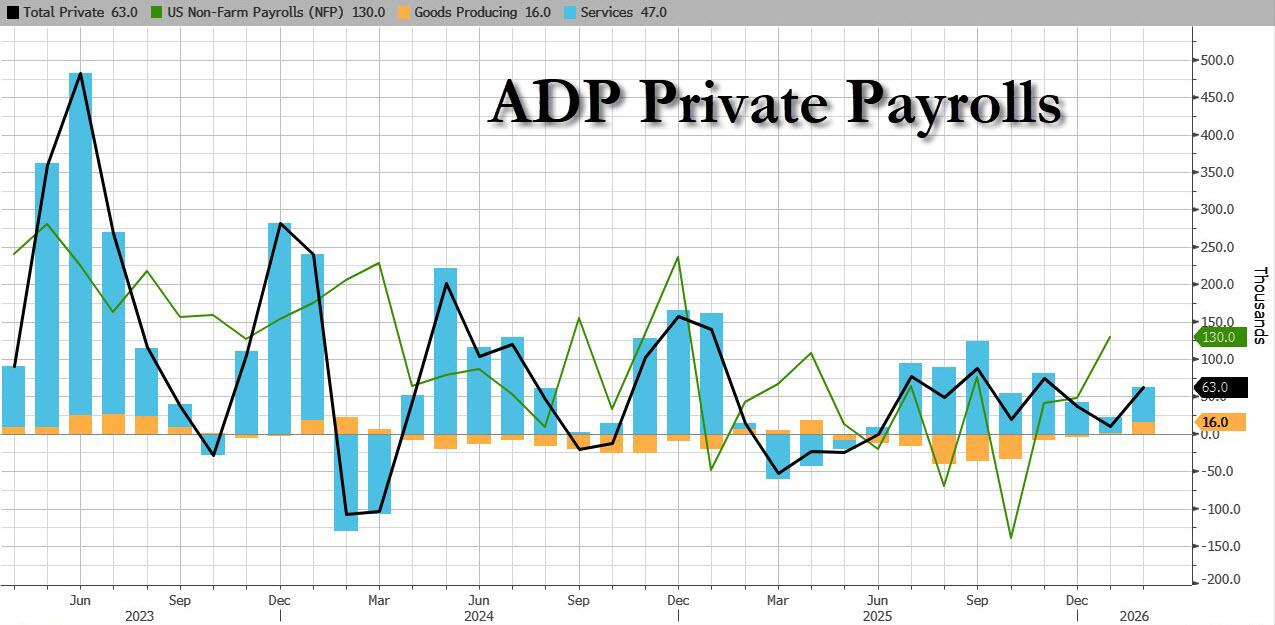Click the 2026 year label on x-axis

[x=1134, y=617]
